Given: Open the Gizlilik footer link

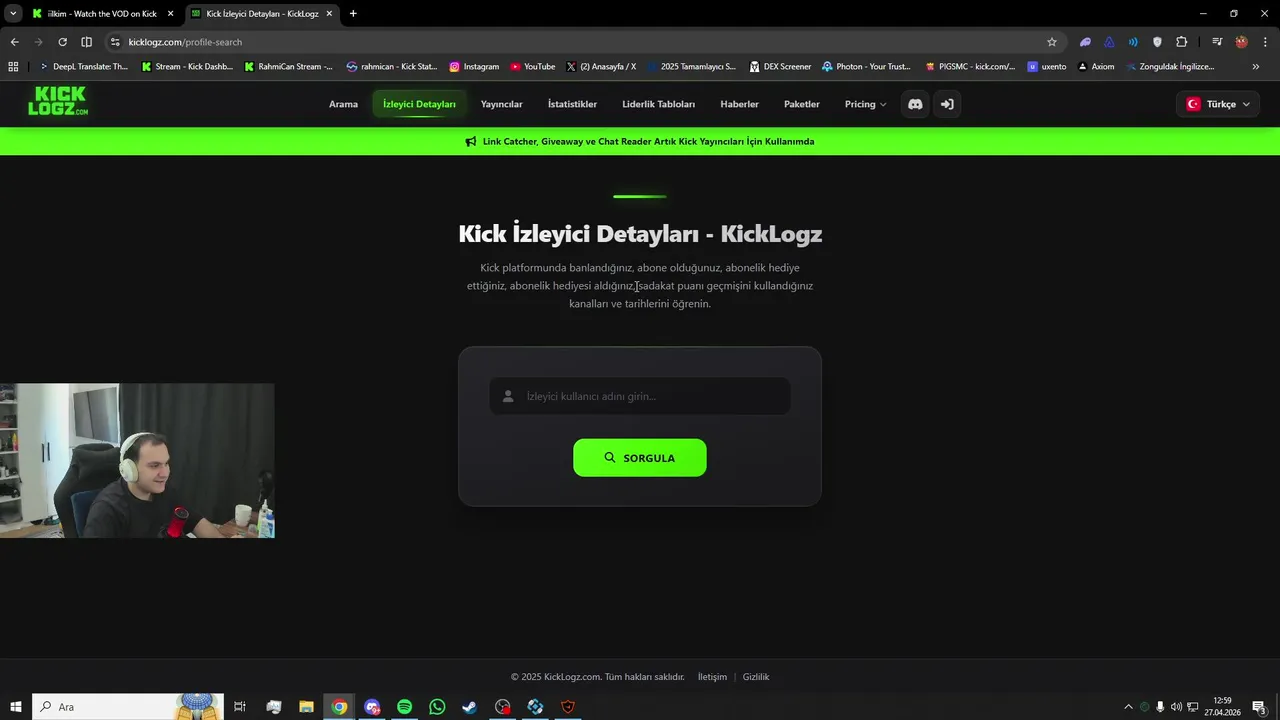Looking at the screenshot, I should 756,677.
